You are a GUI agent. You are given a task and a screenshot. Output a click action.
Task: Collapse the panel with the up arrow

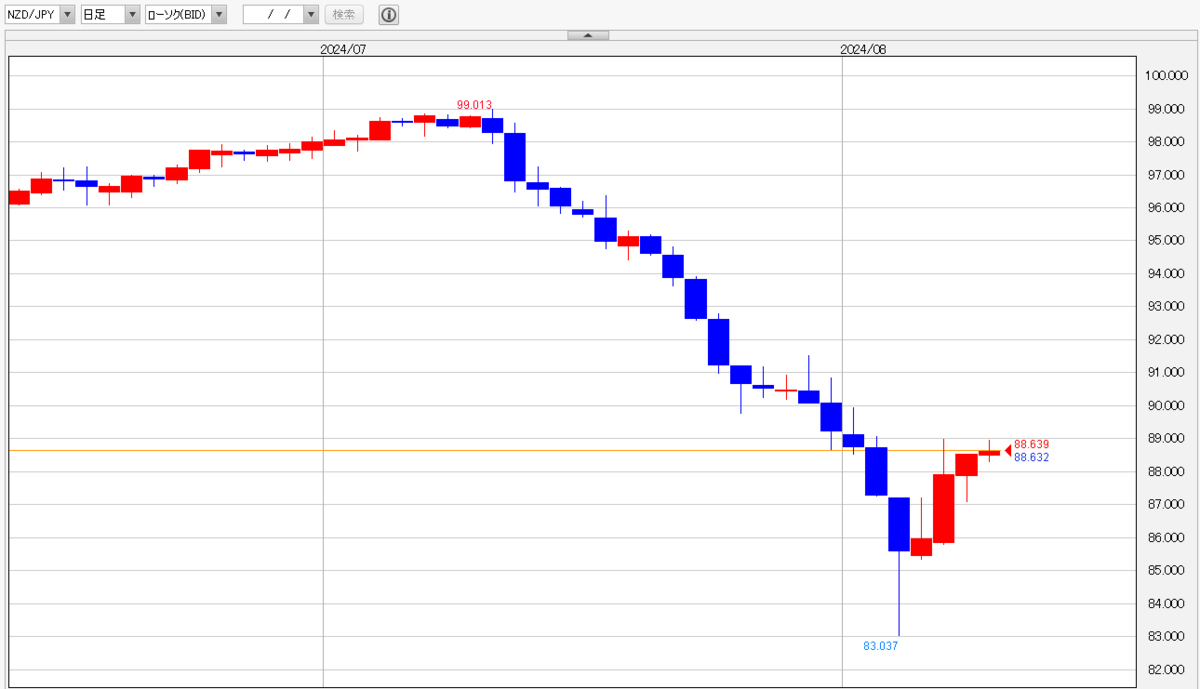tap(588, 35)
